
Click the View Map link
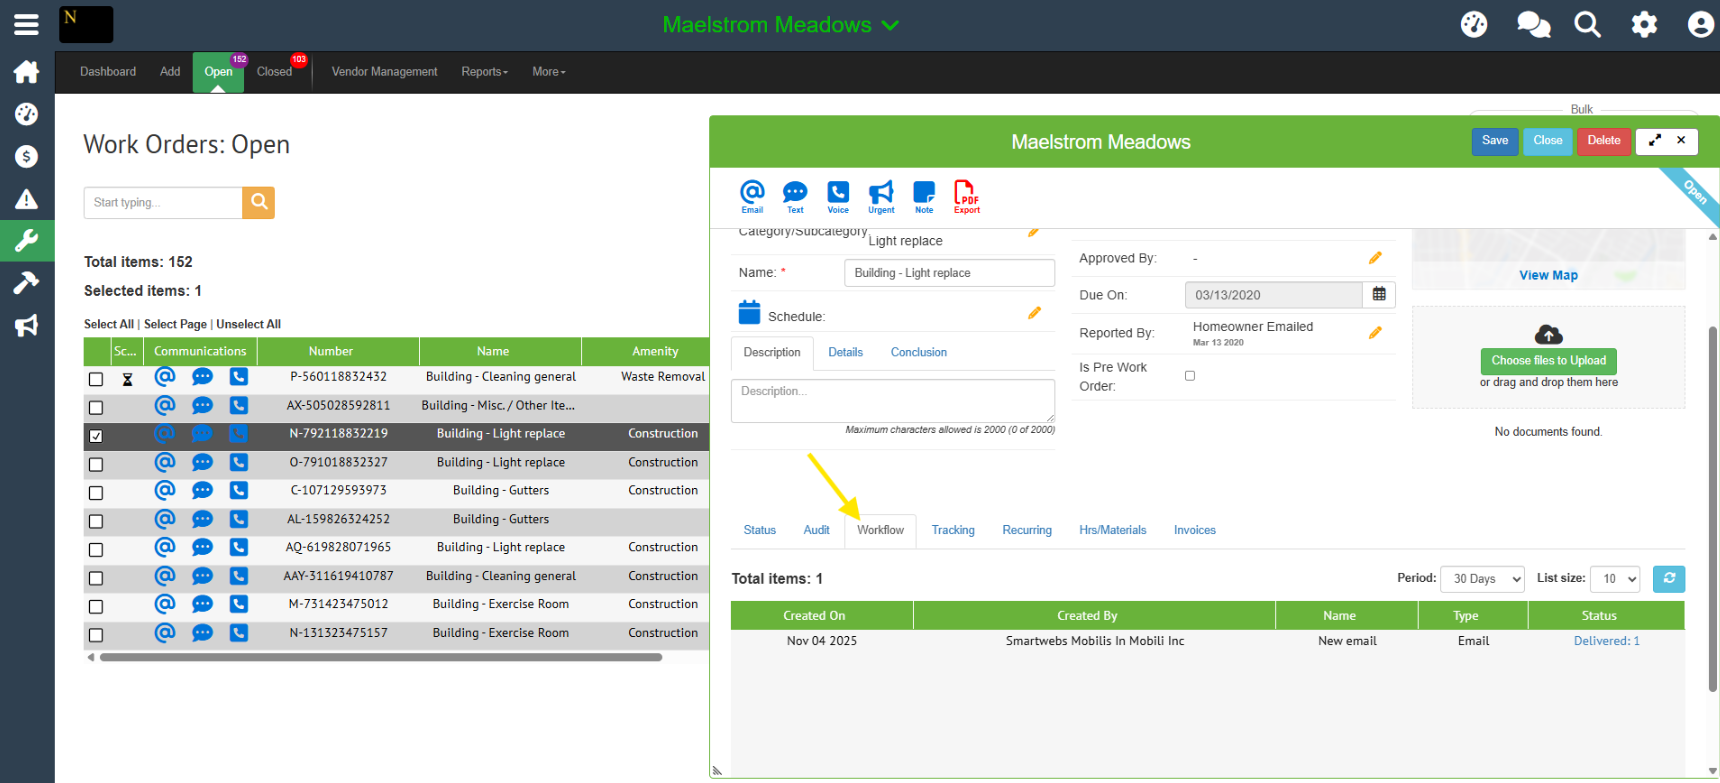pyautogui.click(x=1548, y=275)
